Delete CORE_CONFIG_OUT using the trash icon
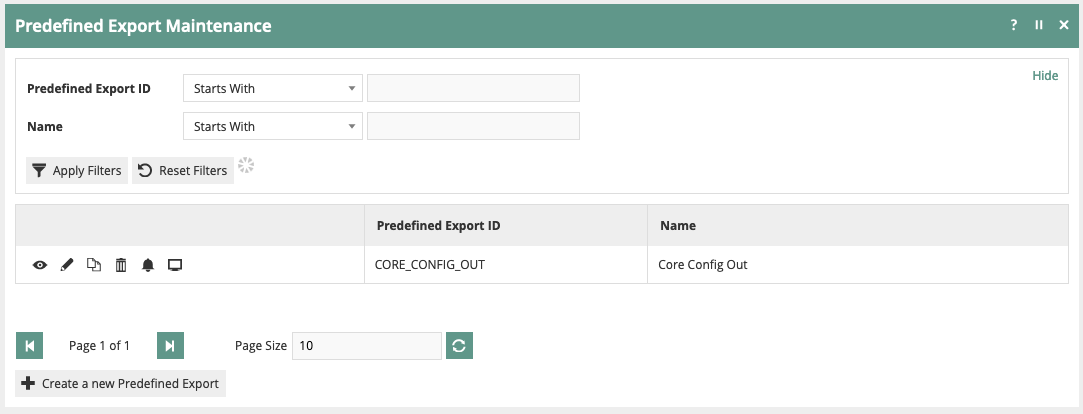This screenshot has height=414, width=1083. pos(121,265)
